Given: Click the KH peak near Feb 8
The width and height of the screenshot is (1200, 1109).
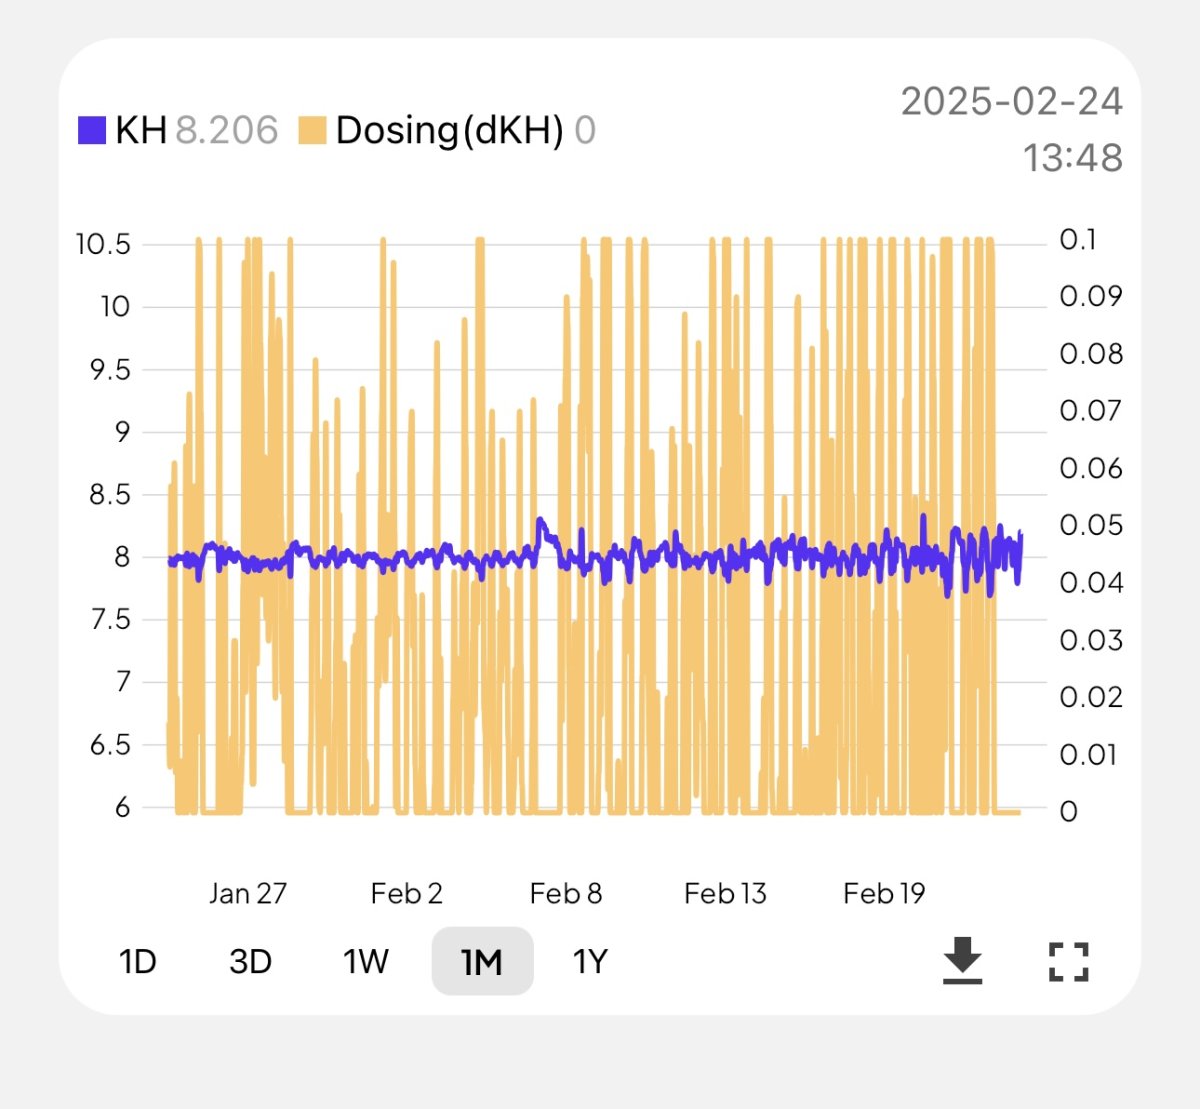Looking at the screenshot, I should click(541, 522).
